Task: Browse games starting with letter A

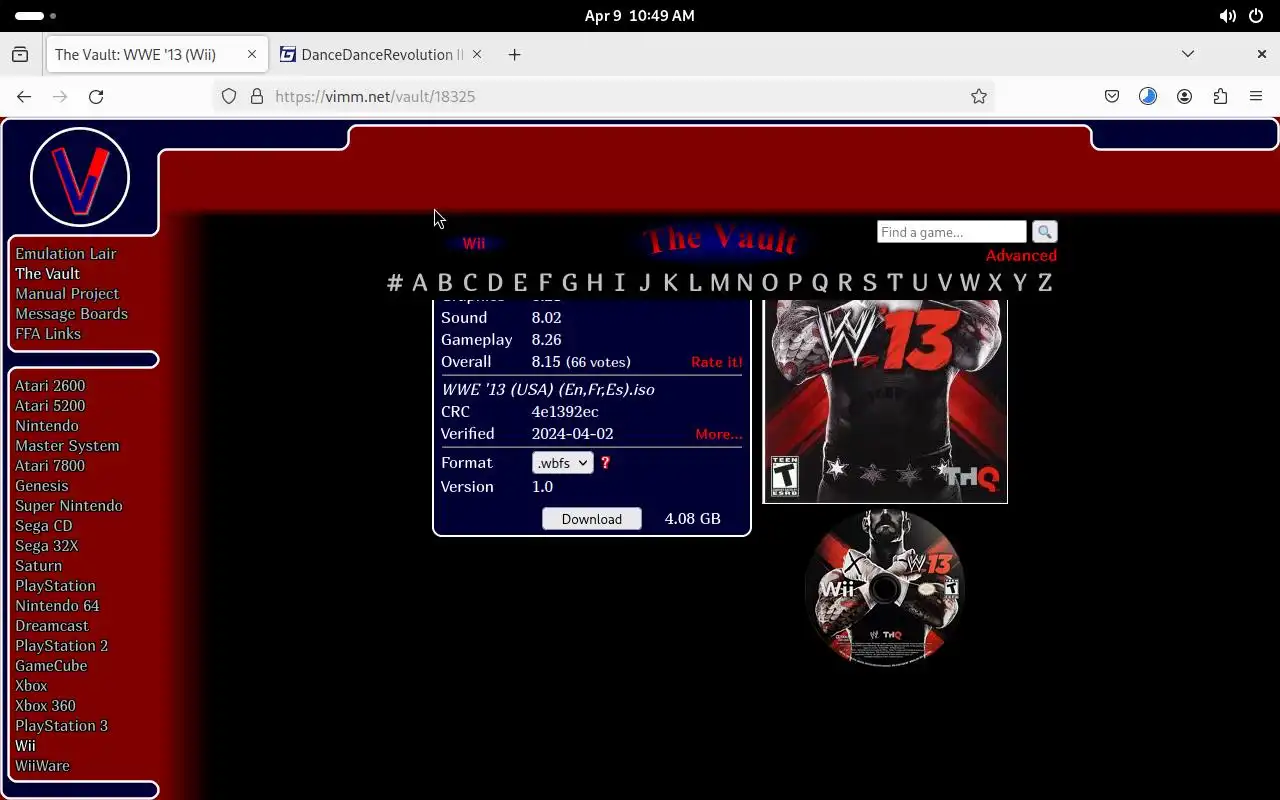Action: tap(420, 283)
